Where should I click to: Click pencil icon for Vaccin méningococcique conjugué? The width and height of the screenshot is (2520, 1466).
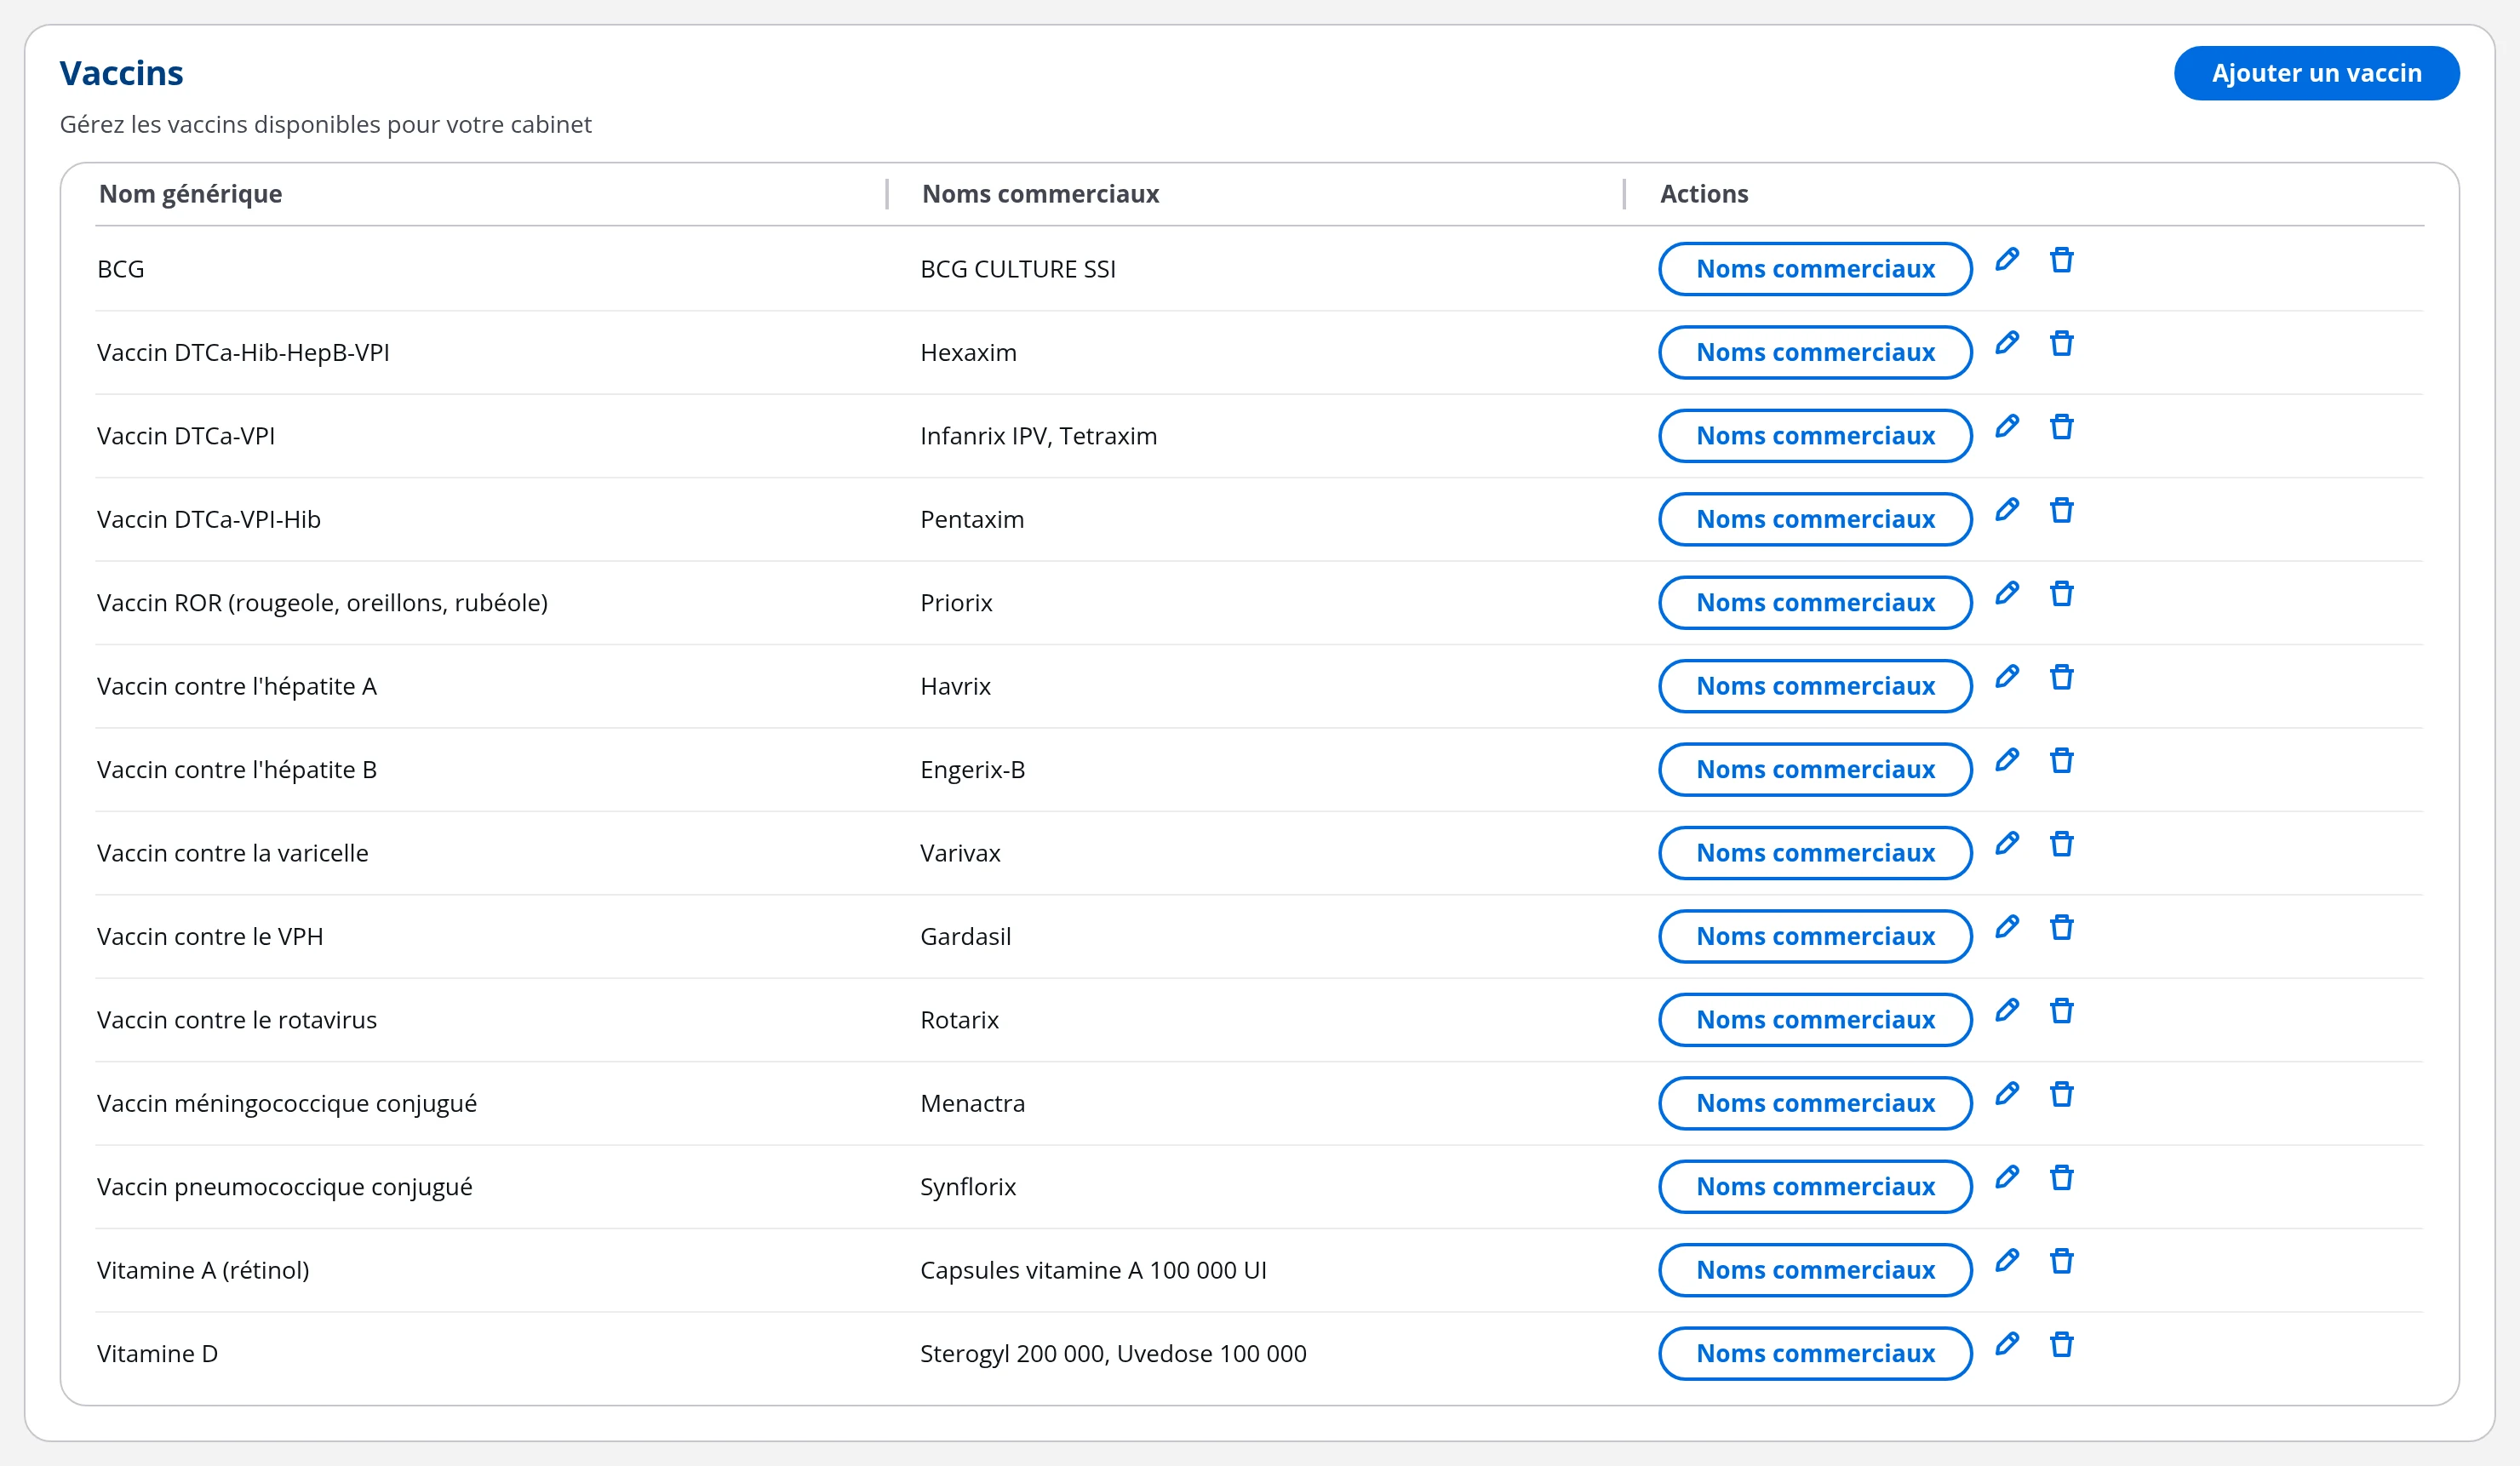pos(2006,1095)
